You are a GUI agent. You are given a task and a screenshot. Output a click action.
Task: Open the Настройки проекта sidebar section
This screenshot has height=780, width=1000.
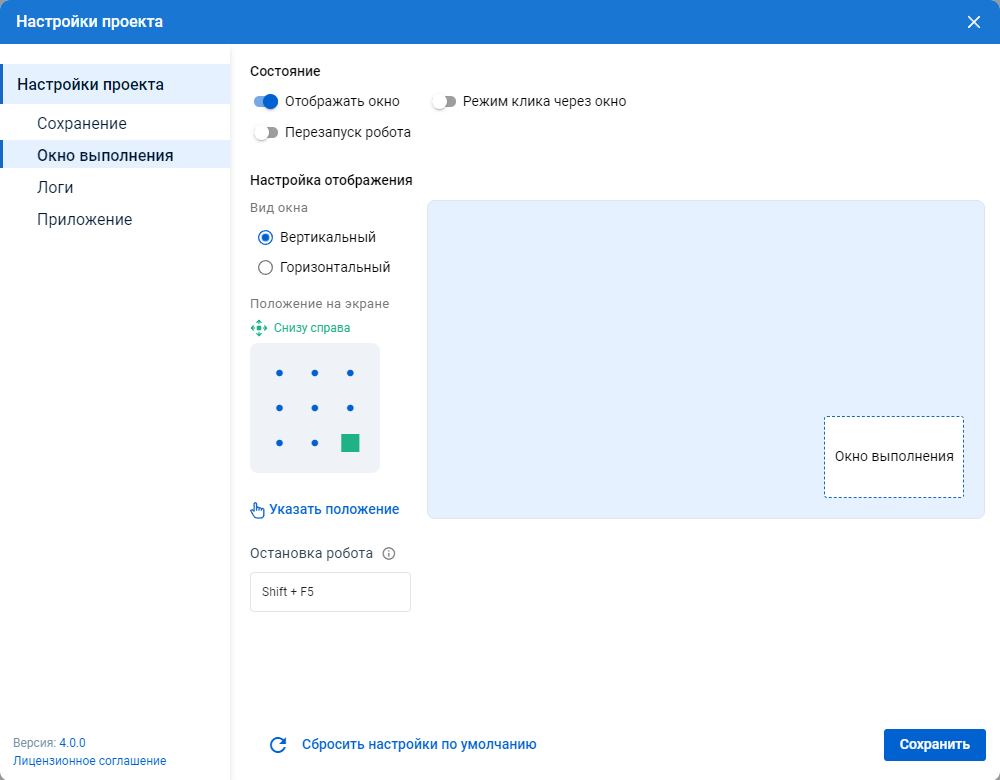coord(115,84)
